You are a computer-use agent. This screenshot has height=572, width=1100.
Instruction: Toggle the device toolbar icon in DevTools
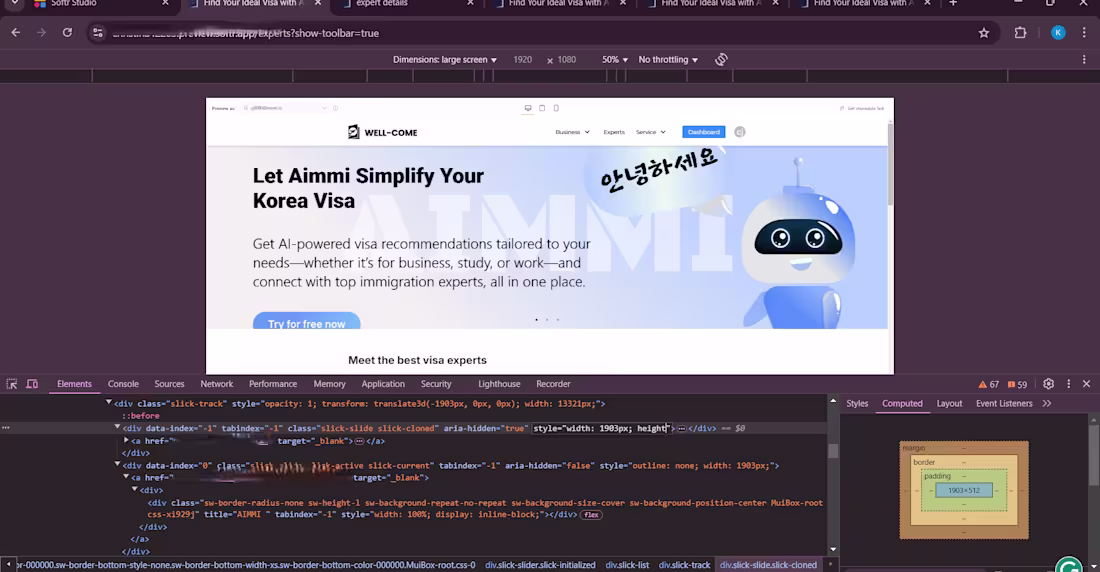32,384
